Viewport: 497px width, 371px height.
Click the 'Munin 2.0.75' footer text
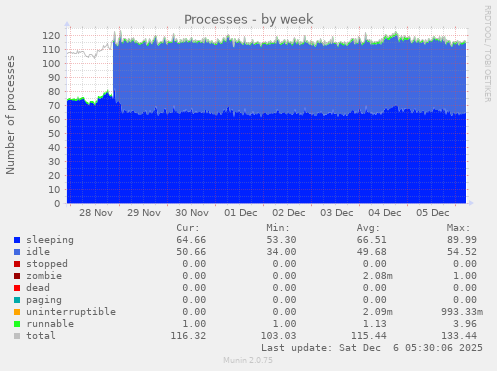[248, 360]
